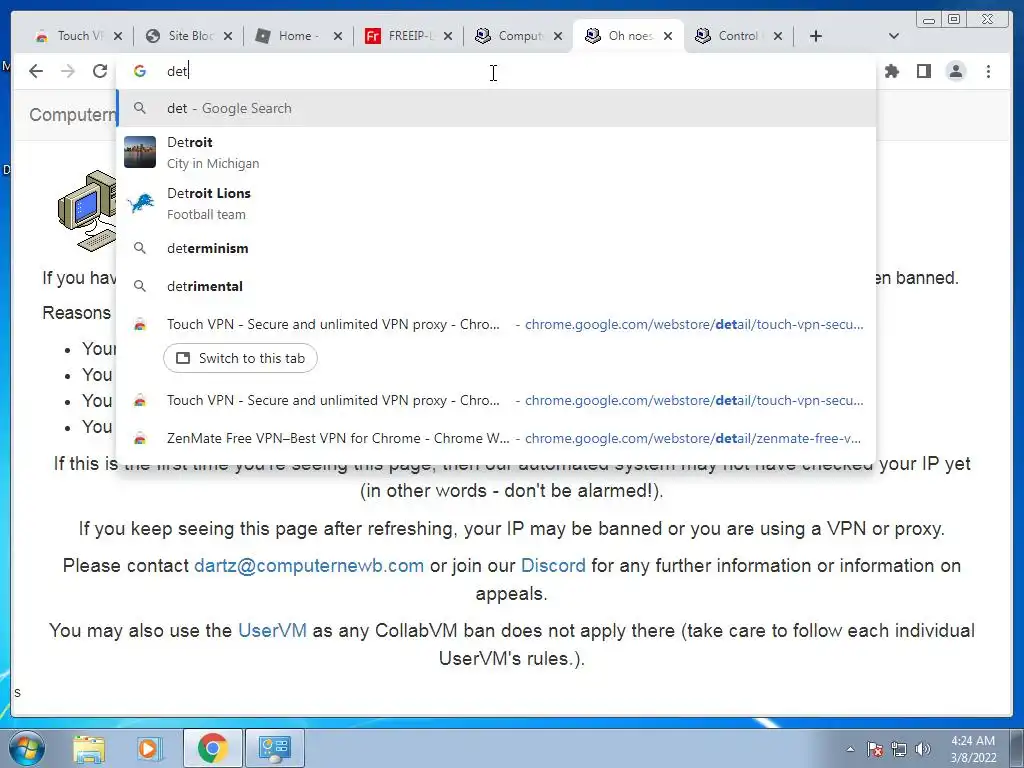
Task: Show hidden tray icons arrow
Action: [850, 749]
